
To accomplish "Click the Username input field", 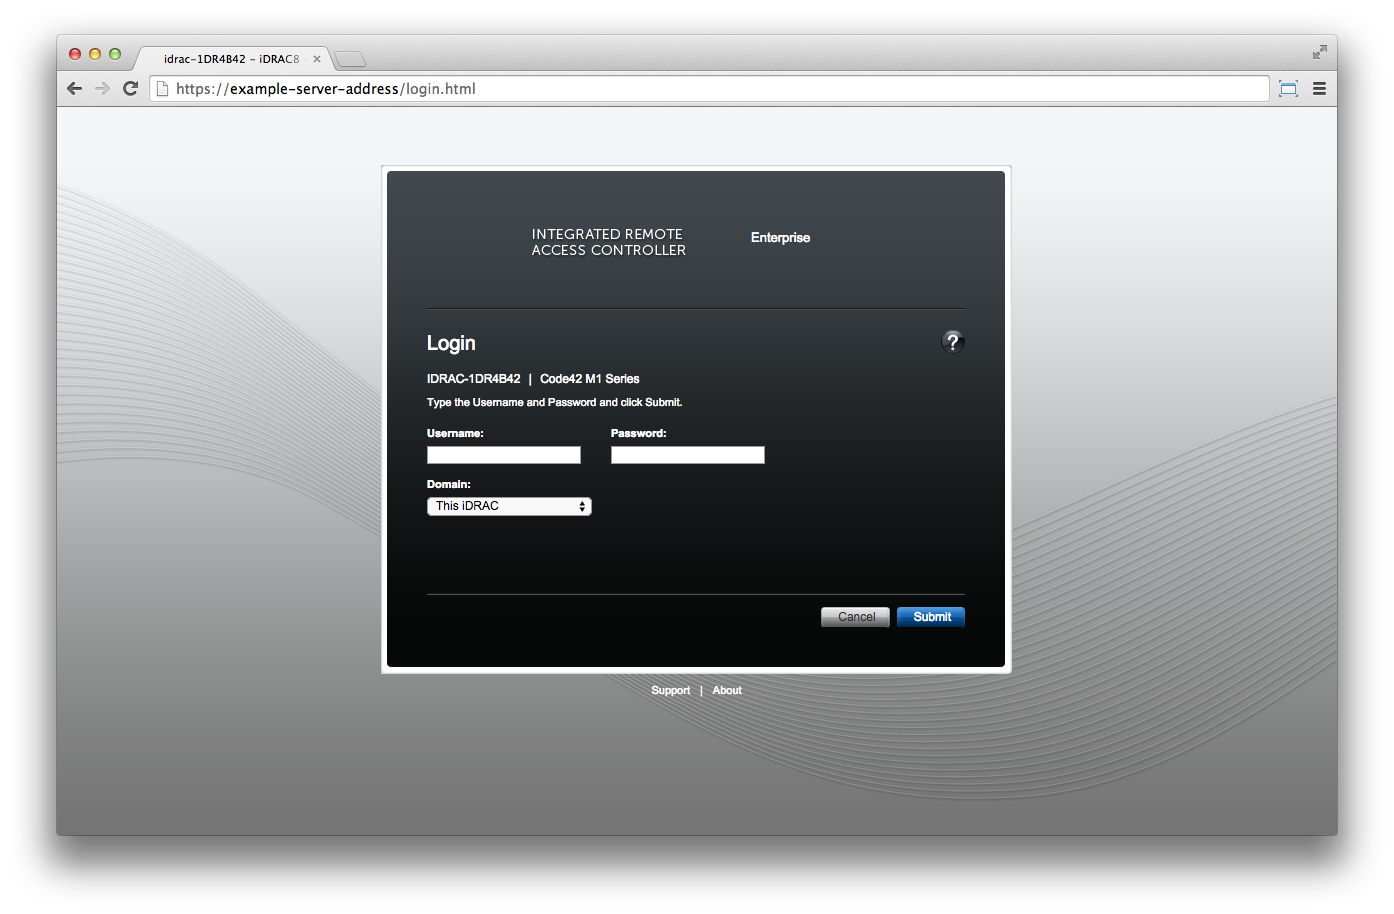I will tap(503, 455).
